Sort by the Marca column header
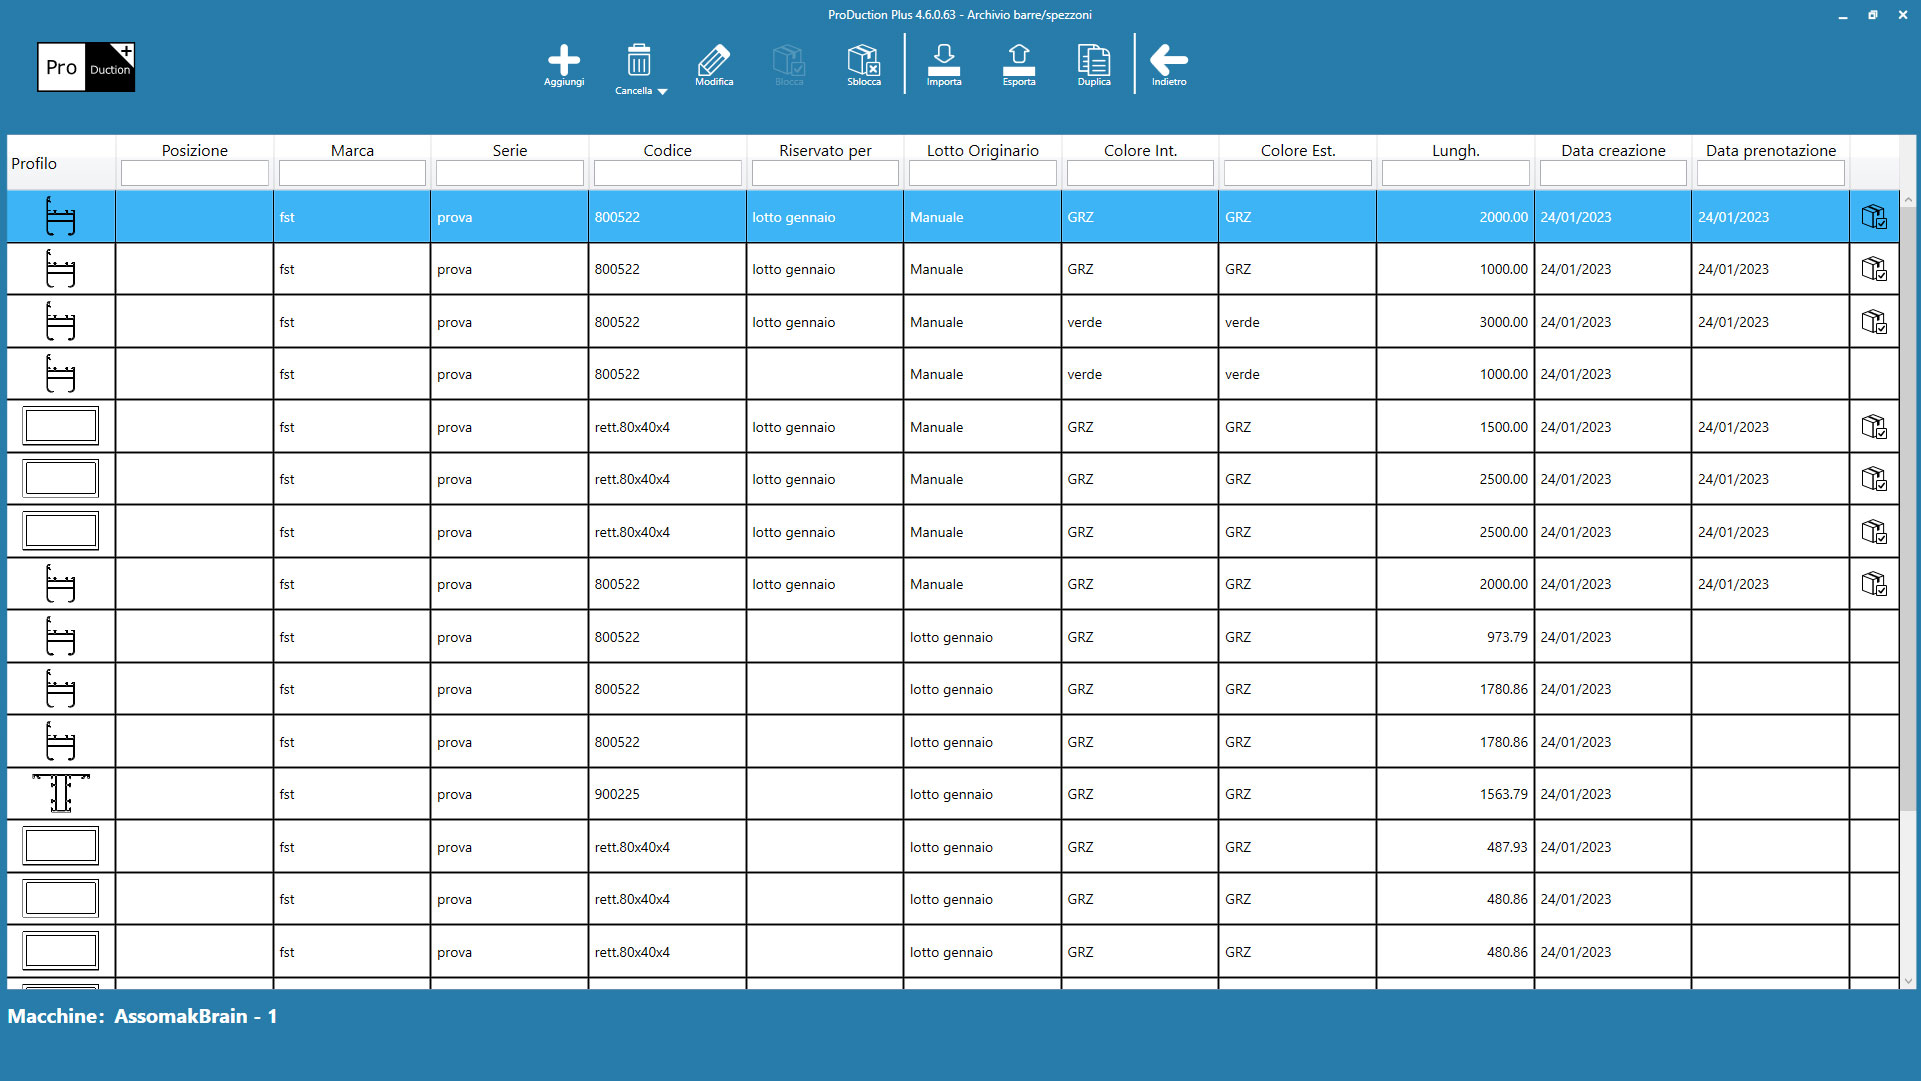Viewport: 1921px width, 1081px height. pyautogui.click(x=352, y=150)
